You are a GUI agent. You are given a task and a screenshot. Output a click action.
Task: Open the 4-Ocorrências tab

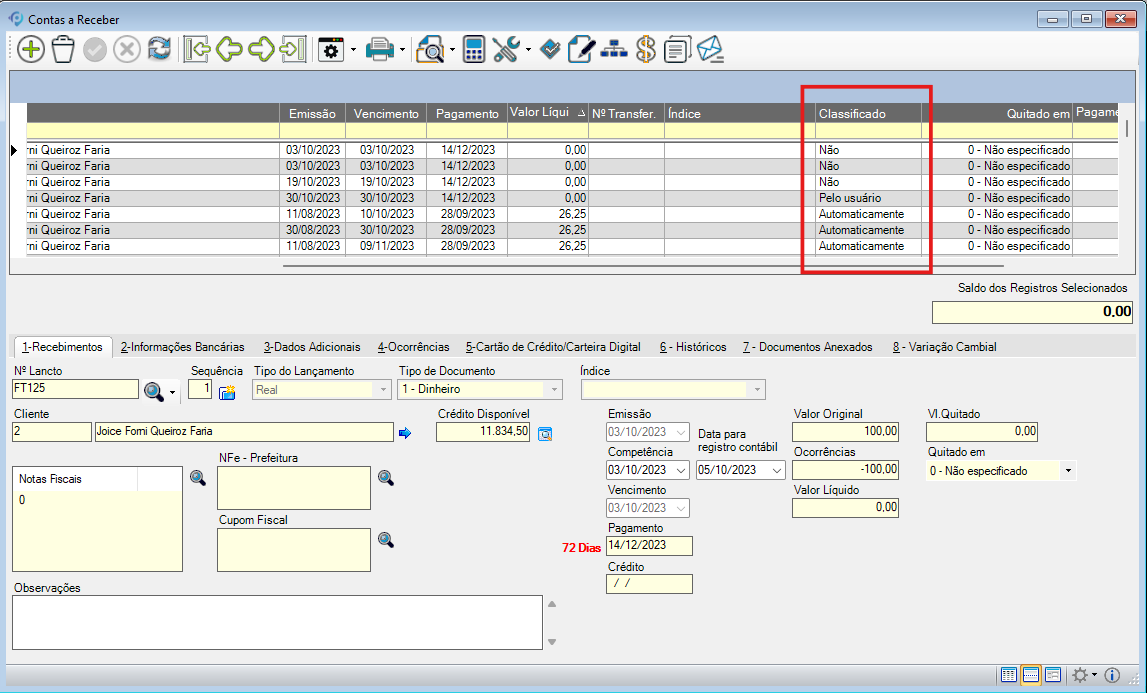[x=413, y=347]
